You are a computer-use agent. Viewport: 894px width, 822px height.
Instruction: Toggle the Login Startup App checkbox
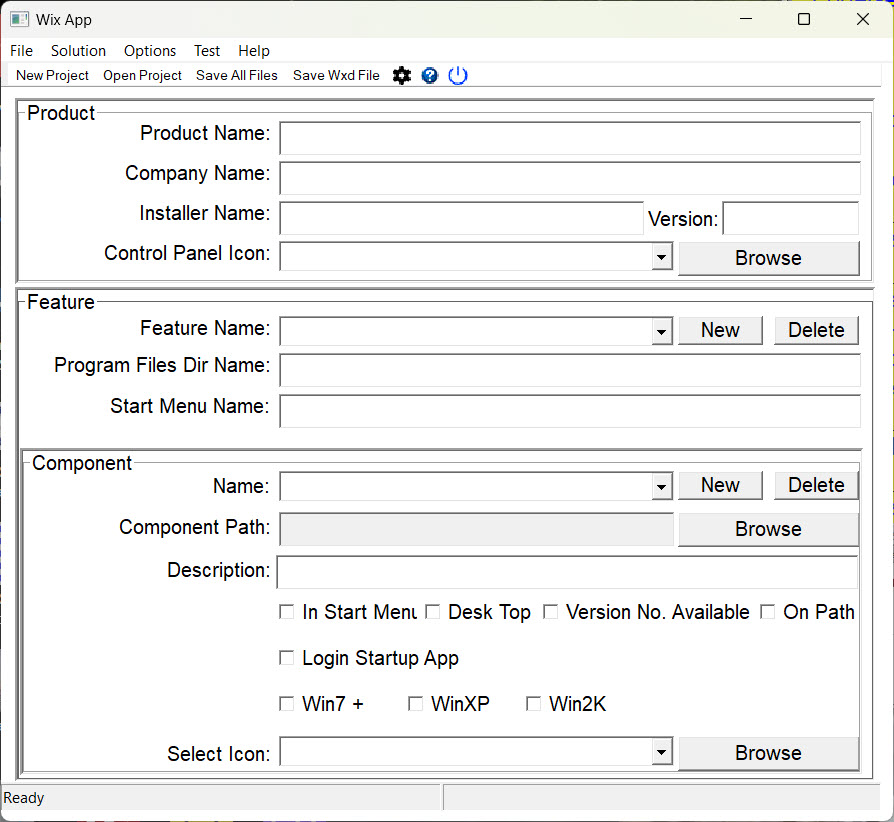click(287, 658)
